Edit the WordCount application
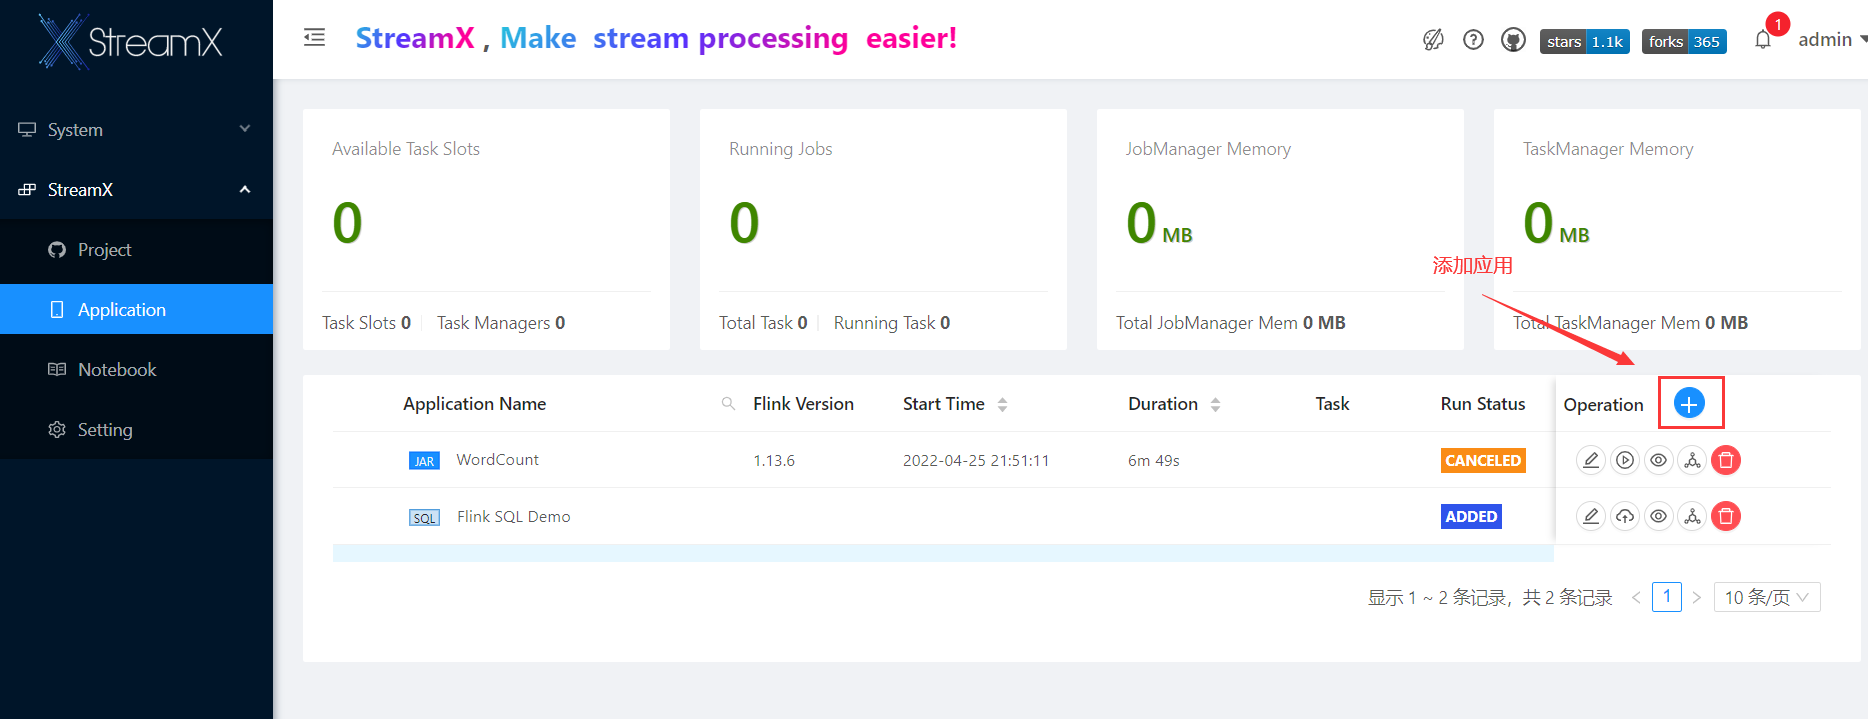The width and height of the screenshot is (1868, 719). [x=1591, y=460]
